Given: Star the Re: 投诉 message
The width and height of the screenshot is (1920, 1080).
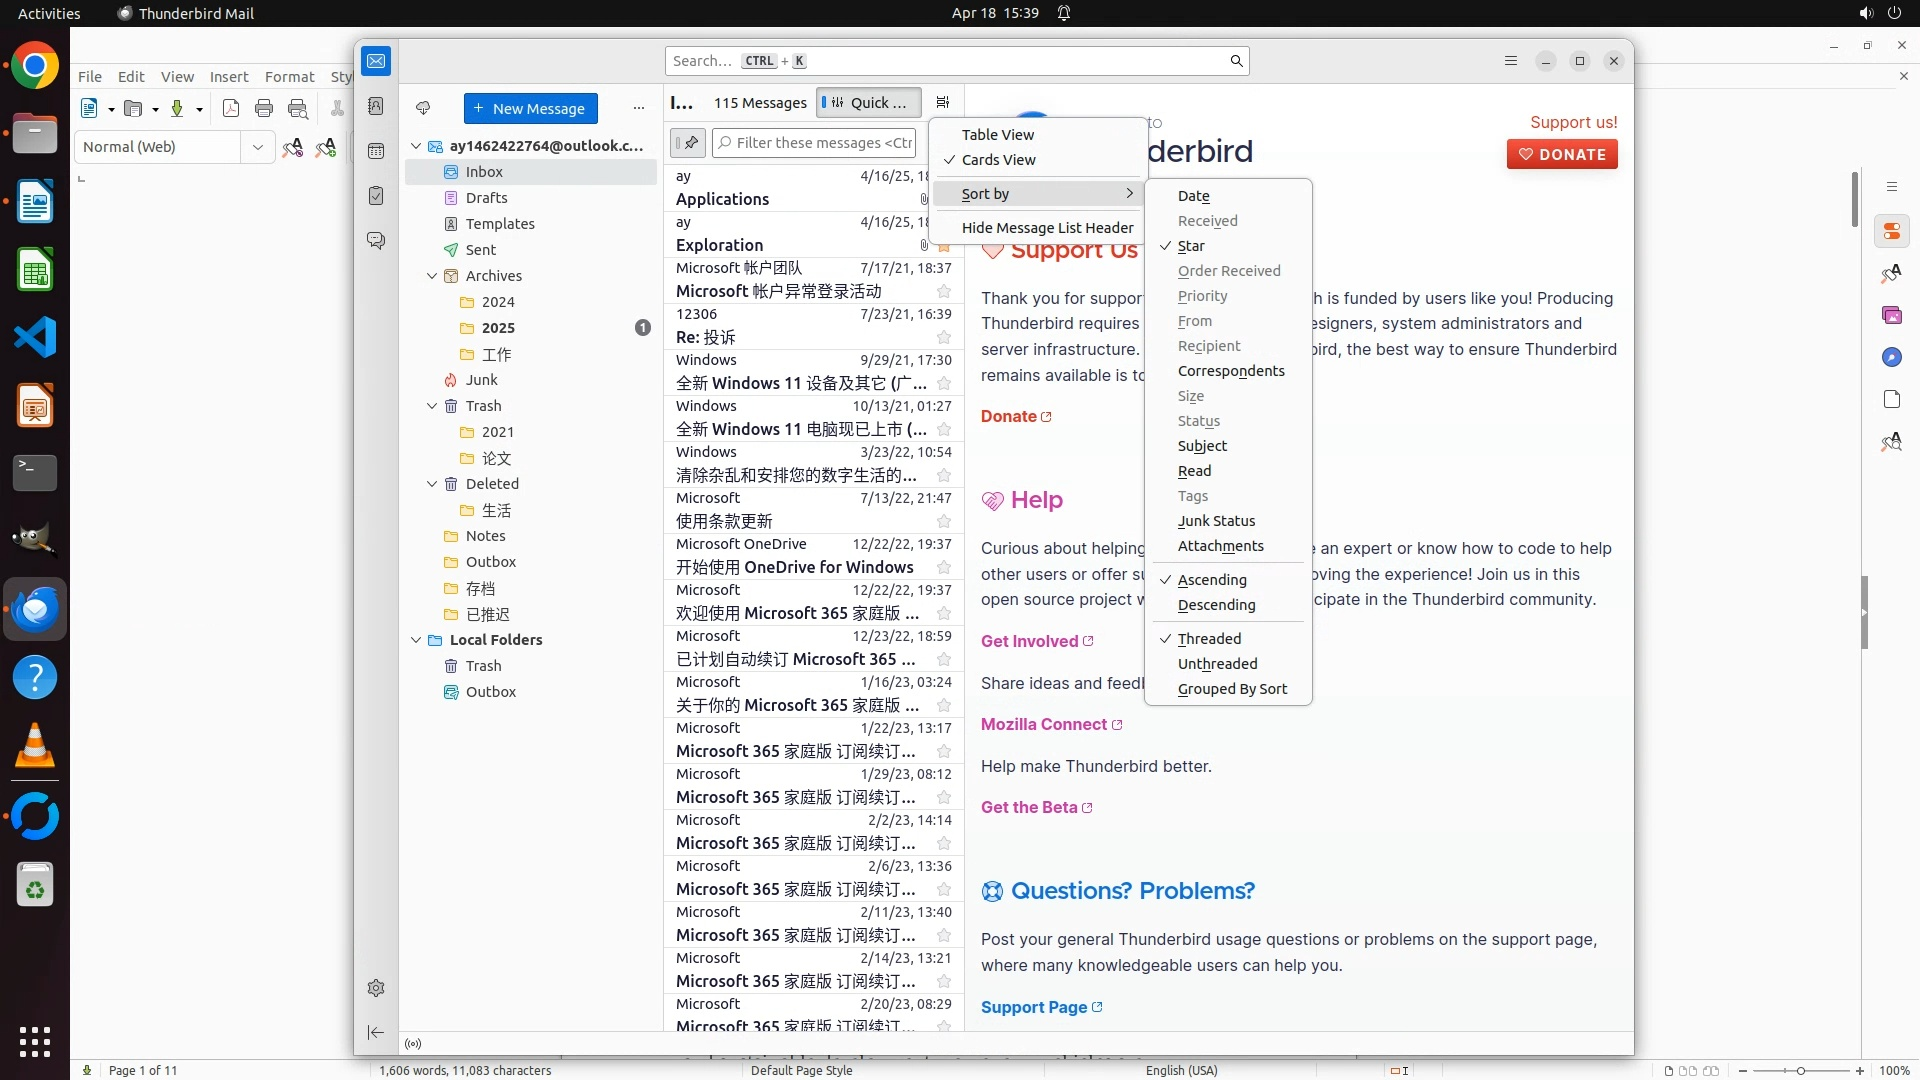Looking at the screenshot, I should 943,337.
